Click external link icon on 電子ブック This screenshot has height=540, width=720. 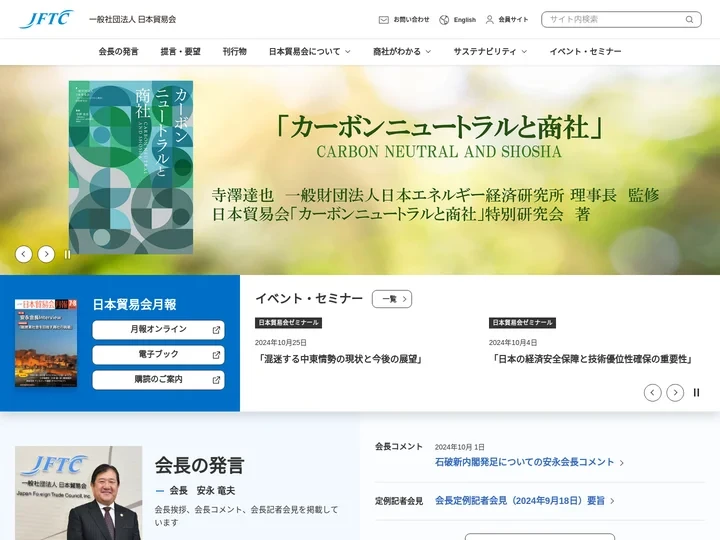tap(216, 354)
